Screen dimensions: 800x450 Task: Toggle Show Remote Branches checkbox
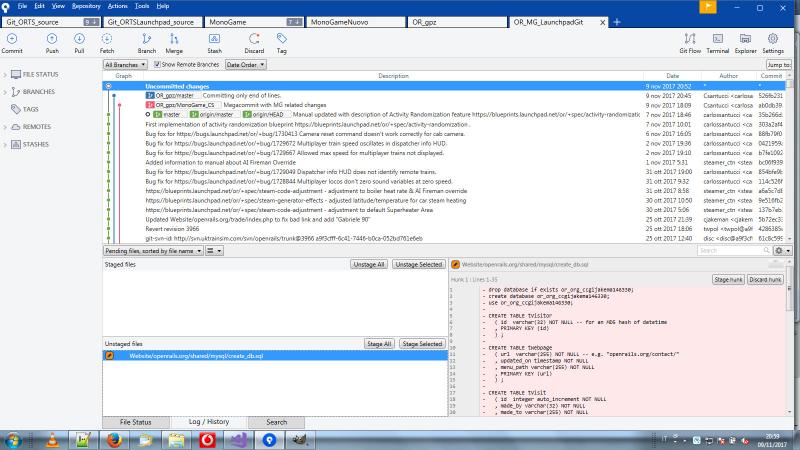[x=157, y=65]
